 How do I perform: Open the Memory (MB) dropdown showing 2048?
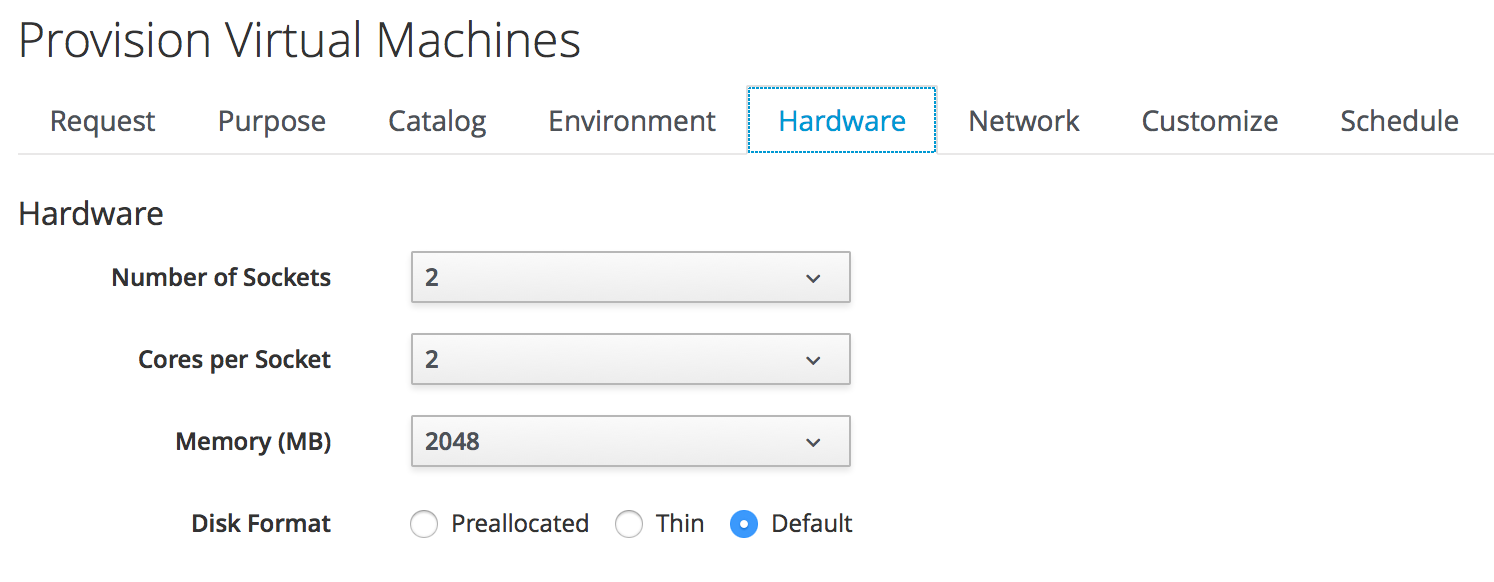coord(630,441)
